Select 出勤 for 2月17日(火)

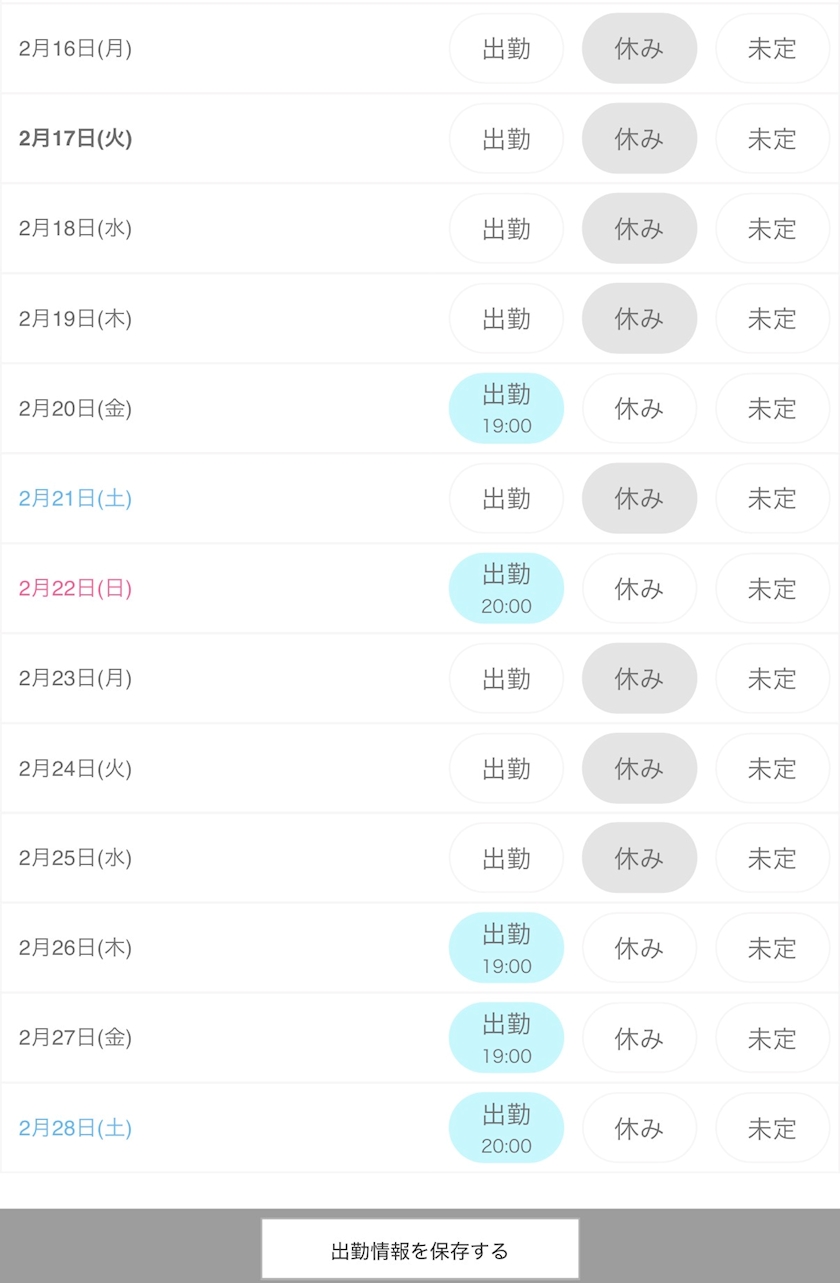506,139
